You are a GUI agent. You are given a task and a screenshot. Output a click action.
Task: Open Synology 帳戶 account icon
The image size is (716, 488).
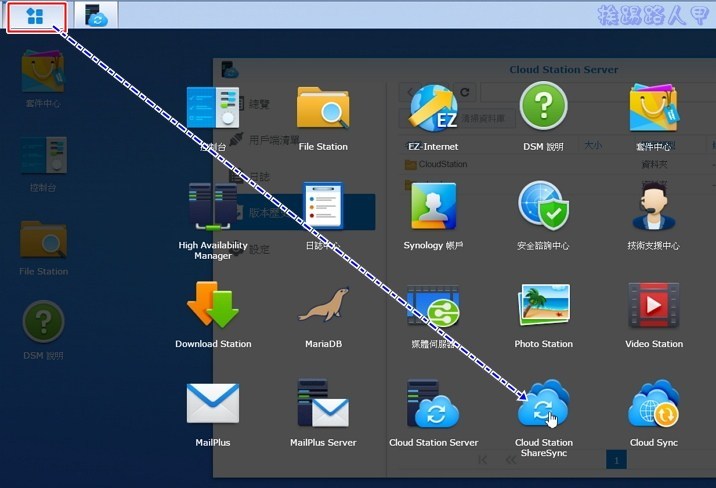click(x=433, y=208)
